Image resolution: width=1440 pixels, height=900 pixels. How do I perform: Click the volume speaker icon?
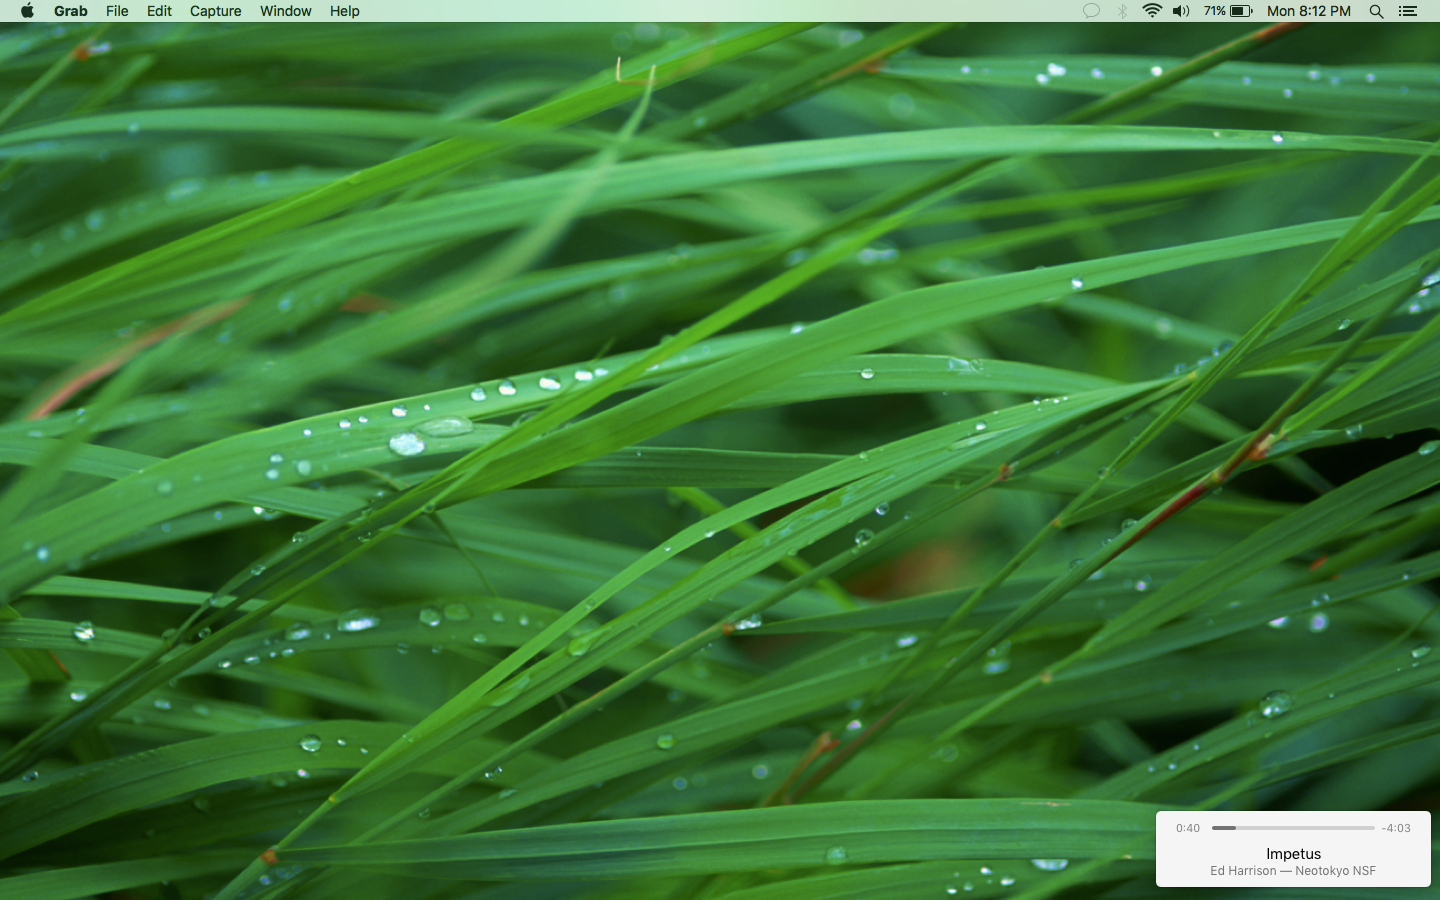pos(1181,11)
